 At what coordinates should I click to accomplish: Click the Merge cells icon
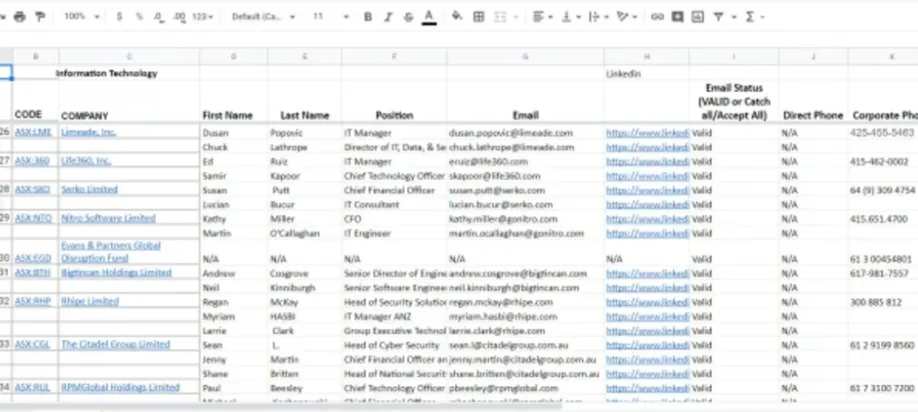499,17
